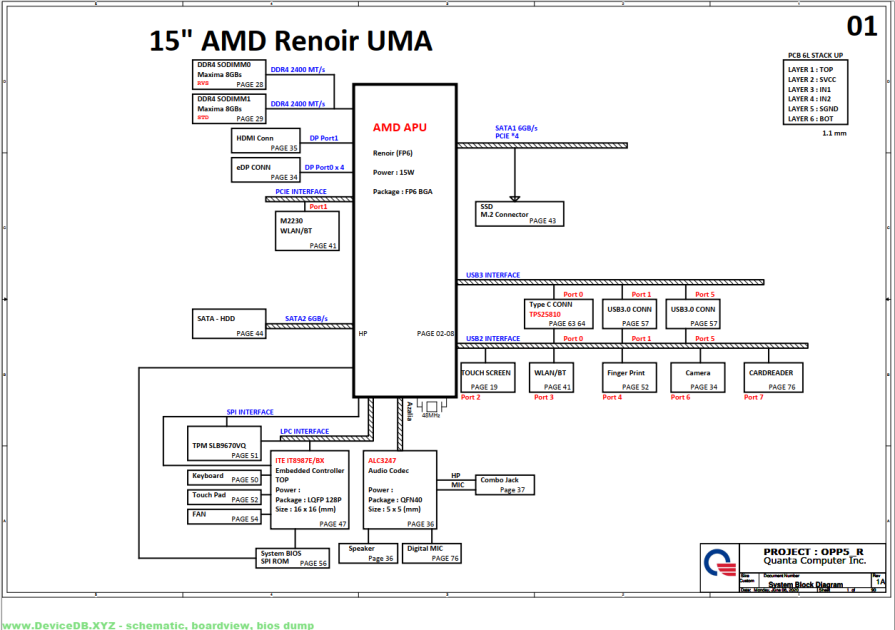Screen dimensions: 895x630
Task: Click the ALC3247 Audio Codec block
Action: (x=400, y=490)
